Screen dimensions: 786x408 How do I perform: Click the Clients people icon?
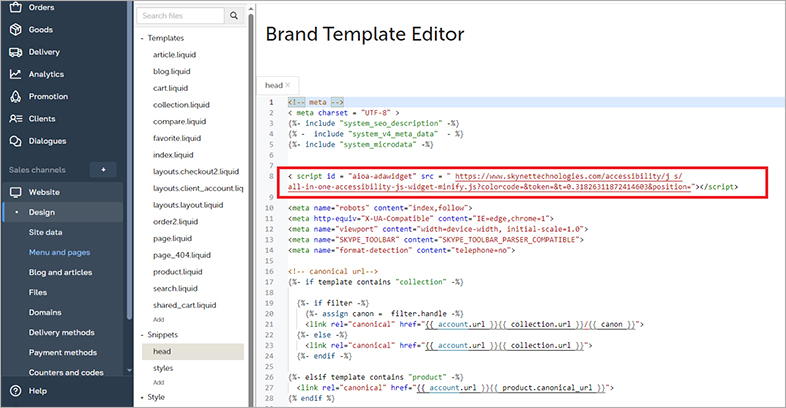[x=16, y=119]
